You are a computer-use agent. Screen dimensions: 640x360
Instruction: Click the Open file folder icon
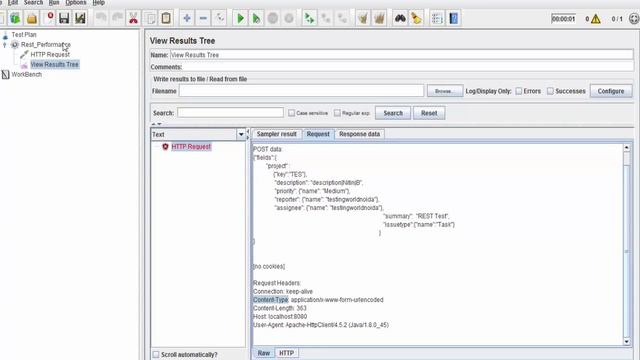click(32, 18)
